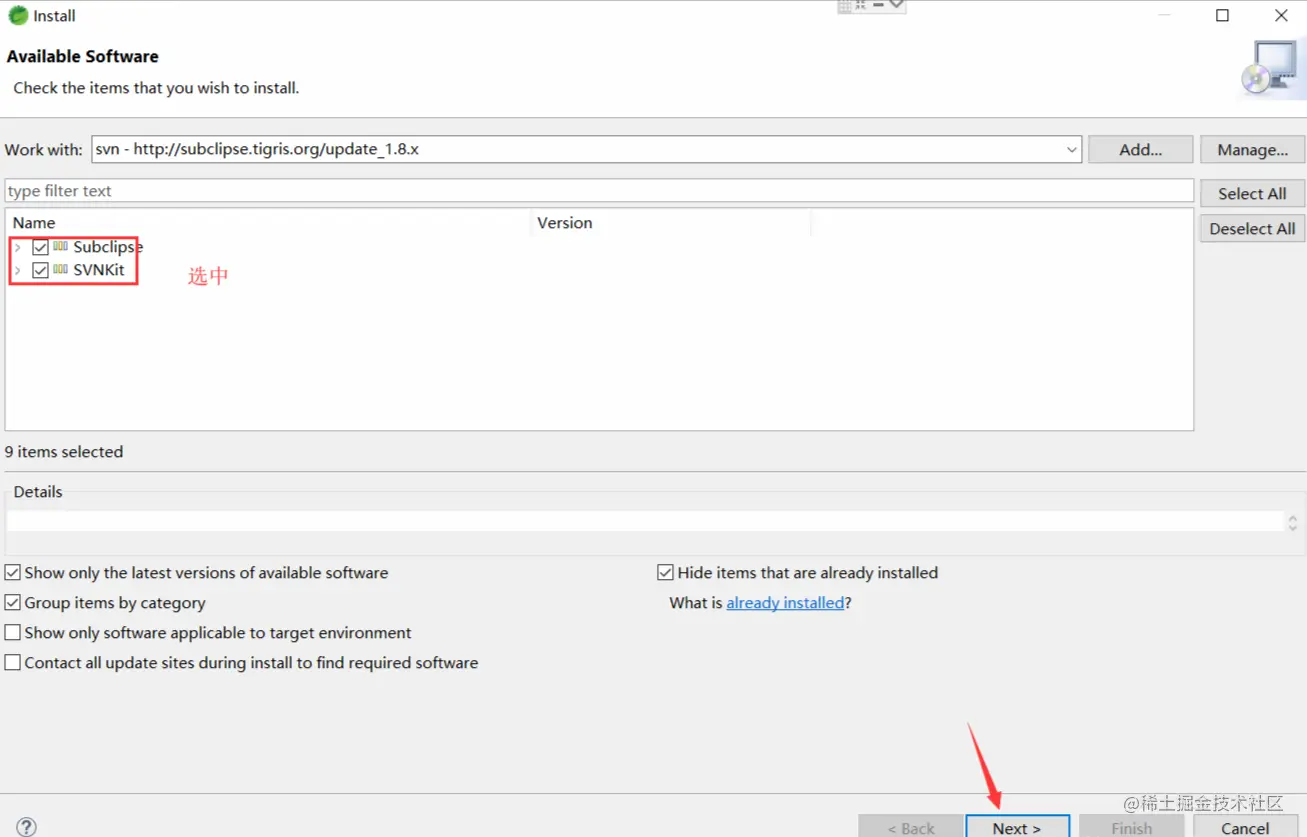Expand the SVNKit tree node
The image size is (1307, 837).
tap(17, 270)
